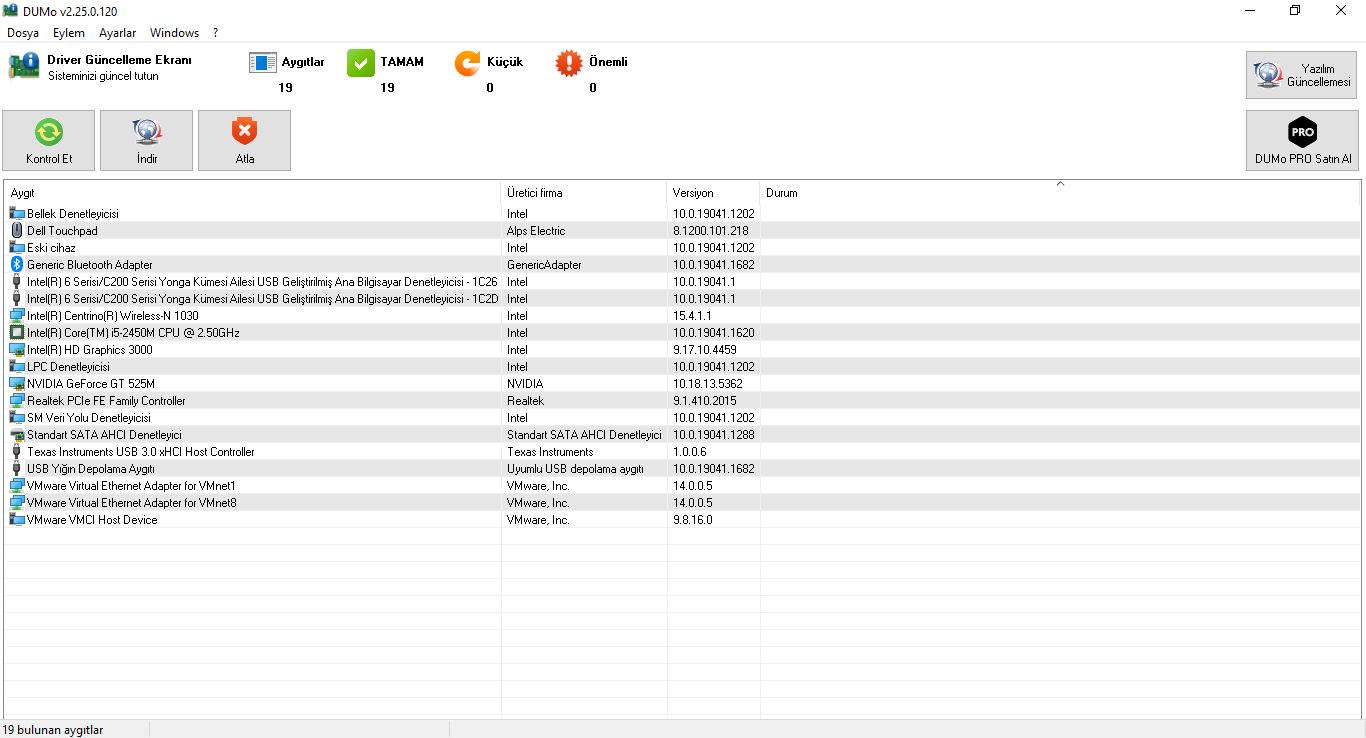
Task: Click Alps Electric manufacturer cell
Action: pyautogui.click(x=536, y=231)
